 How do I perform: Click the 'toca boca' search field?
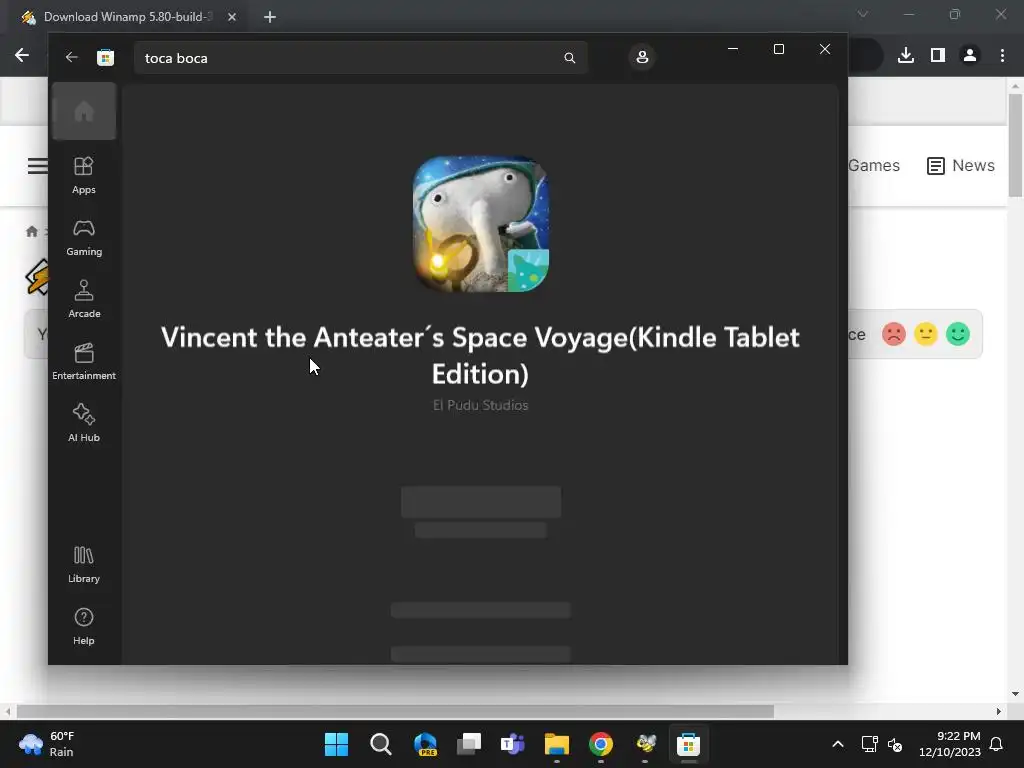(360, 58)
